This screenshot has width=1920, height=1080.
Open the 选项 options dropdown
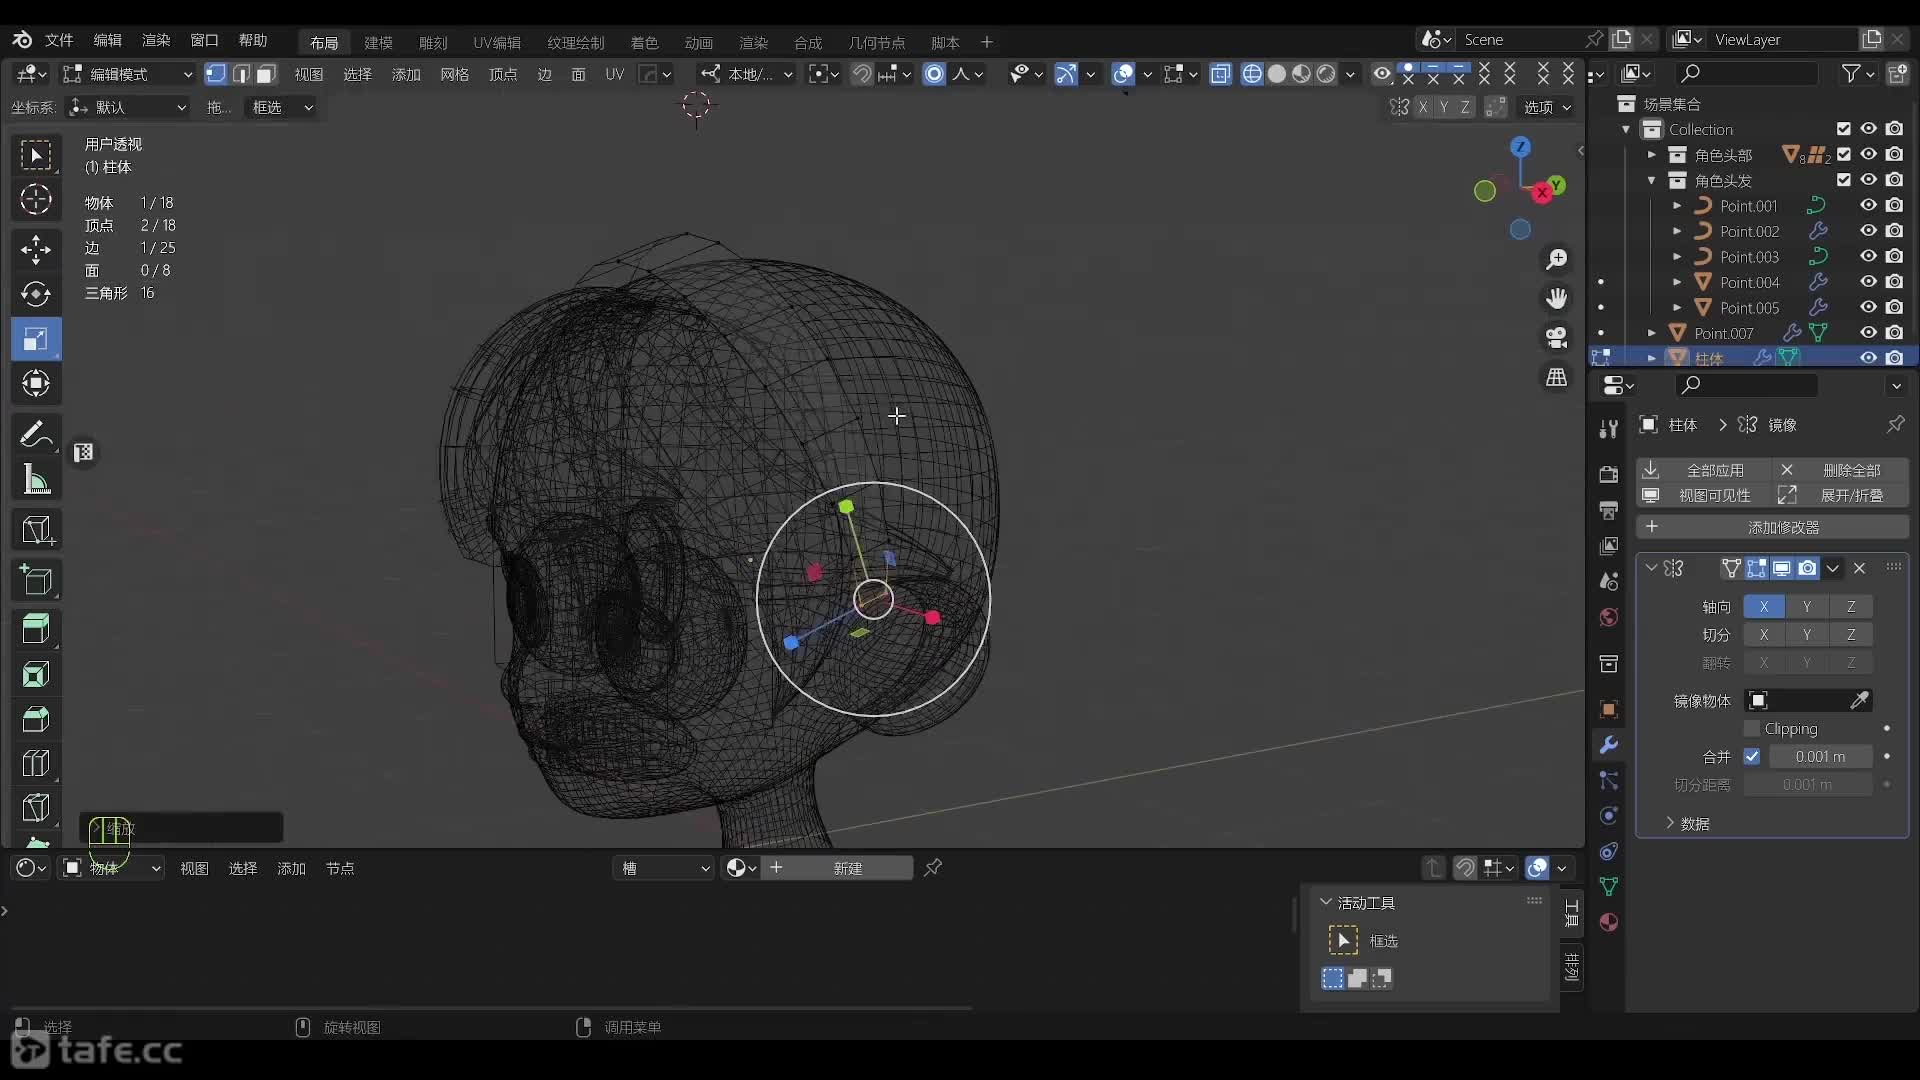click(x=1546, y=107)
